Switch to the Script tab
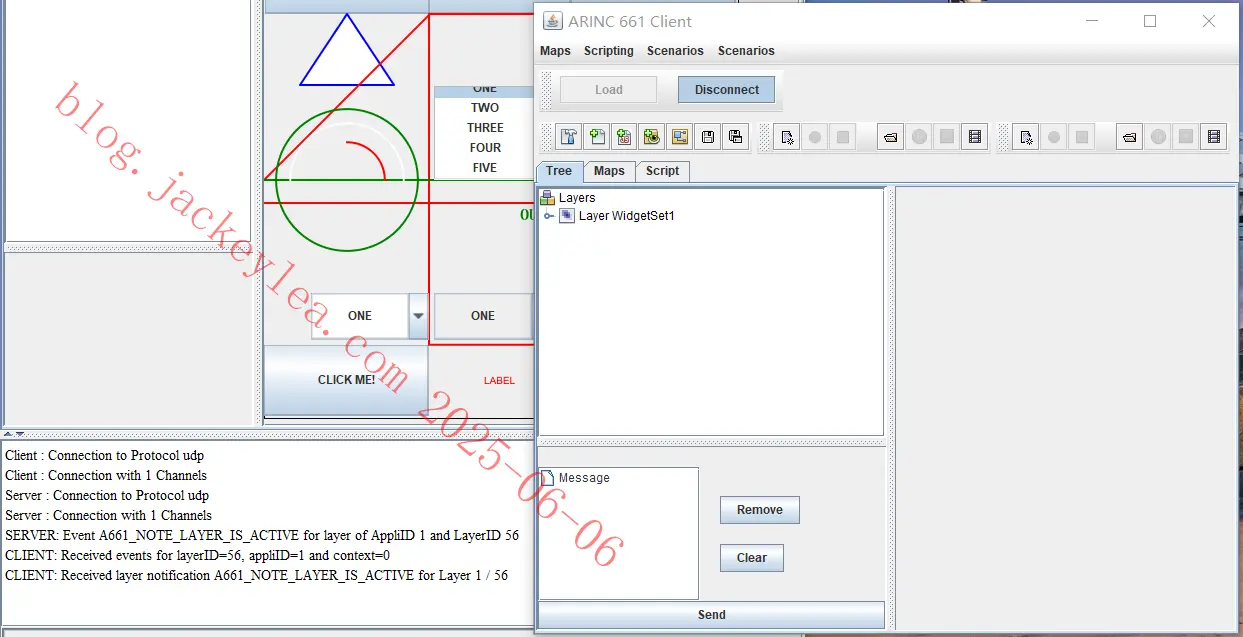This screenshot has height=637, width=1243. 662,171
